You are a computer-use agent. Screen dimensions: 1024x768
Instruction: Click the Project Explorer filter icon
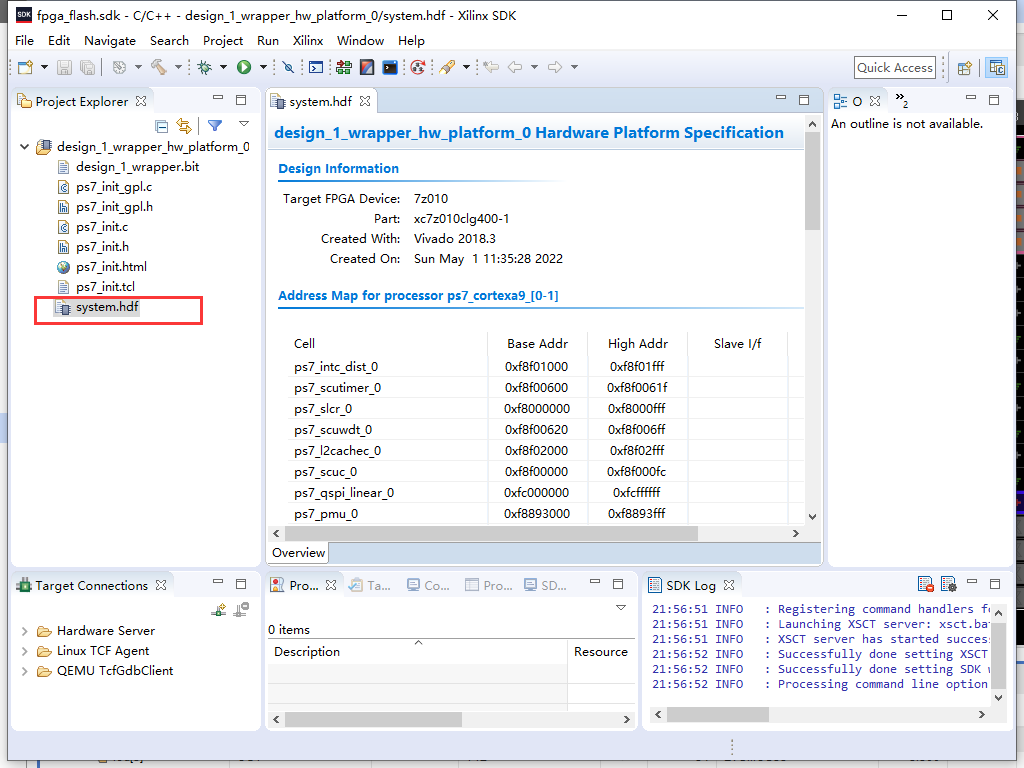click(x=215, y=125)
